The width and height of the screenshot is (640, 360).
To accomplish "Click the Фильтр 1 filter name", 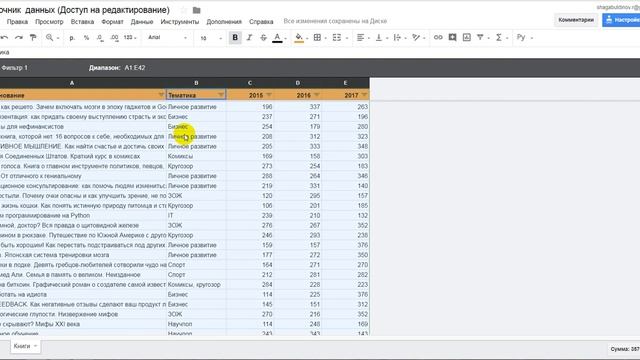I will click(14, 68).
